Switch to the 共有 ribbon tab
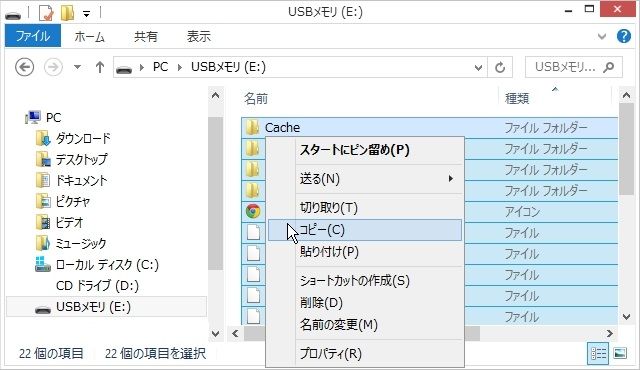This screenshot has height=370, width=640. 146,37
